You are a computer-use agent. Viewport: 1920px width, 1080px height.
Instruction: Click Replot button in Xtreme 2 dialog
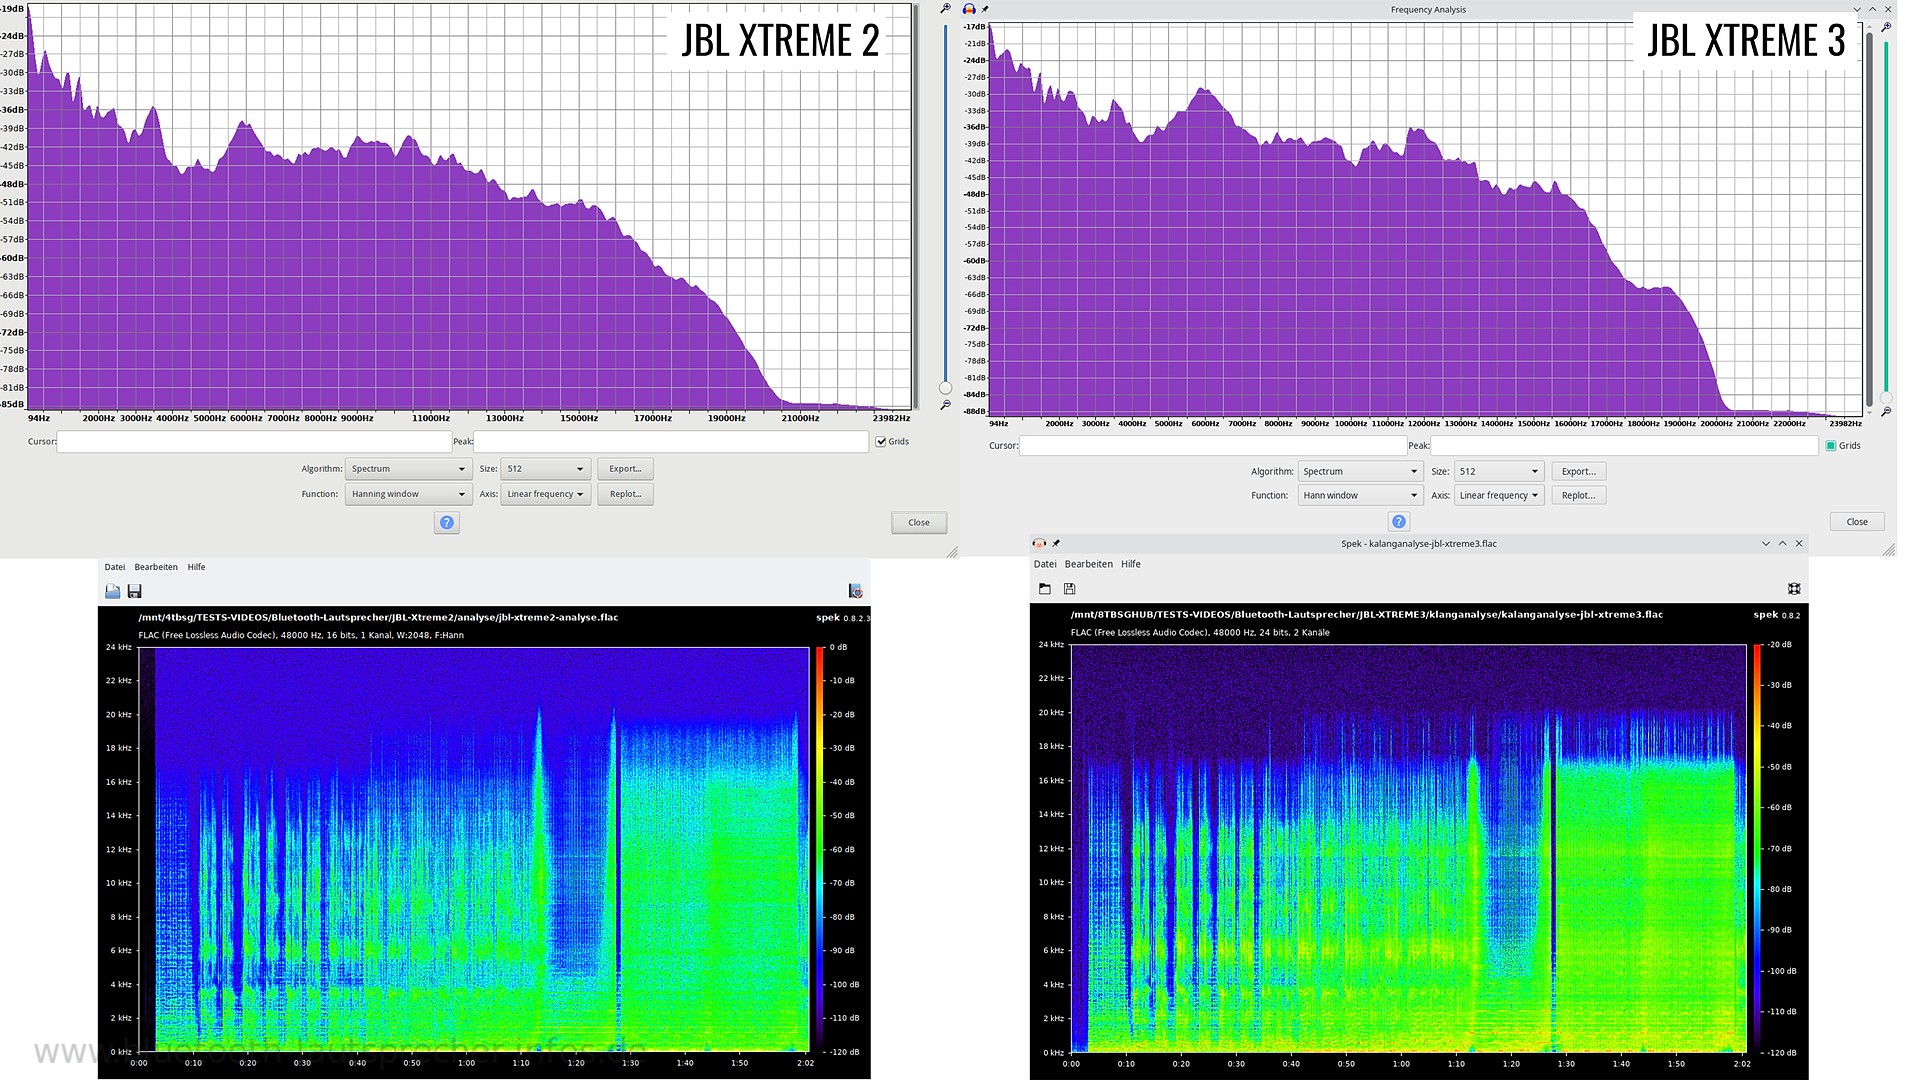click(x=625, y=494)
